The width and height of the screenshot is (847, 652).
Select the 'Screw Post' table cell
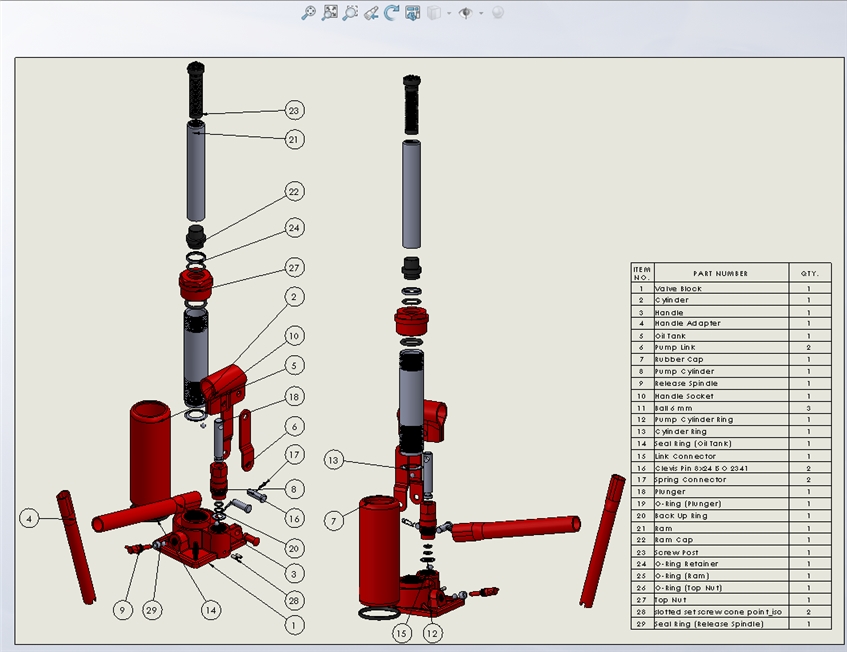point(721,552)
